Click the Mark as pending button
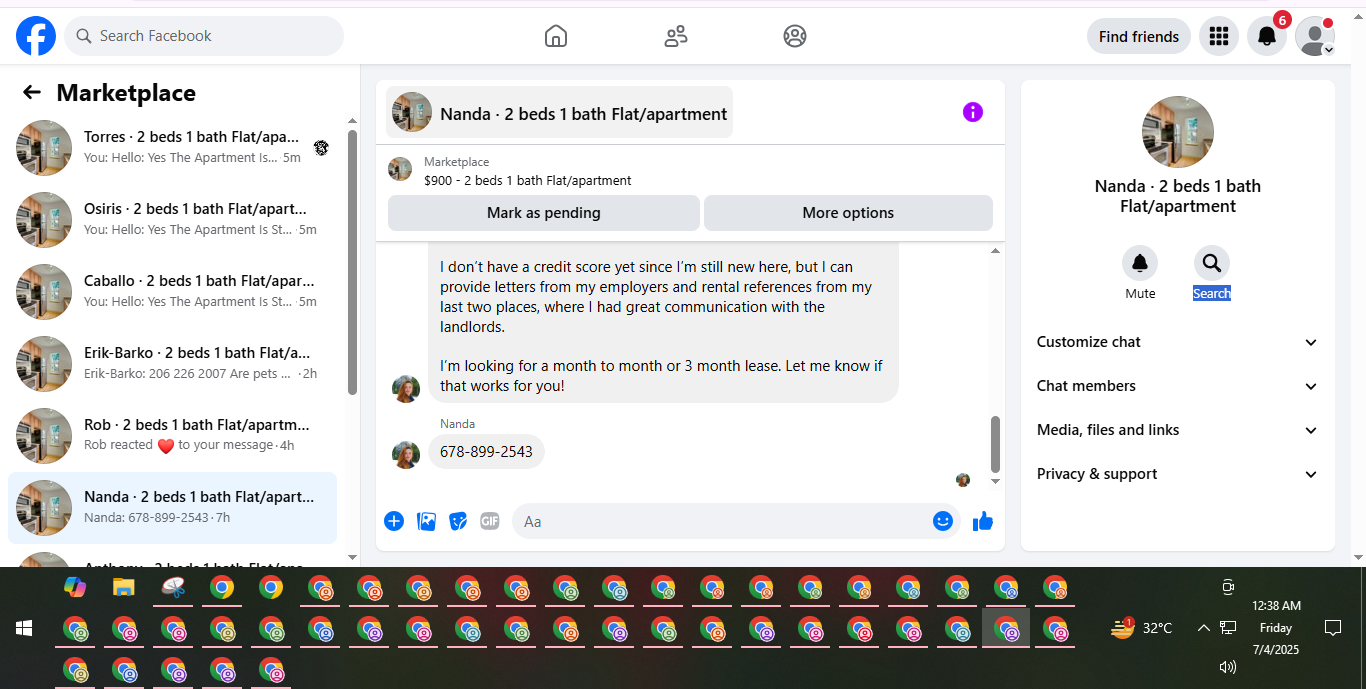The image size is (1366, 689). coord(544,213)
